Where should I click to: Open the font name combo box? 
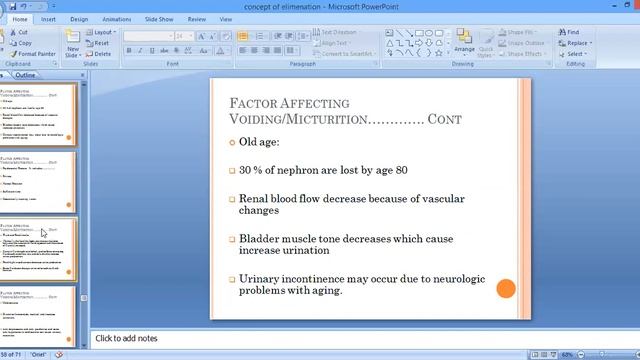[149, 36]
